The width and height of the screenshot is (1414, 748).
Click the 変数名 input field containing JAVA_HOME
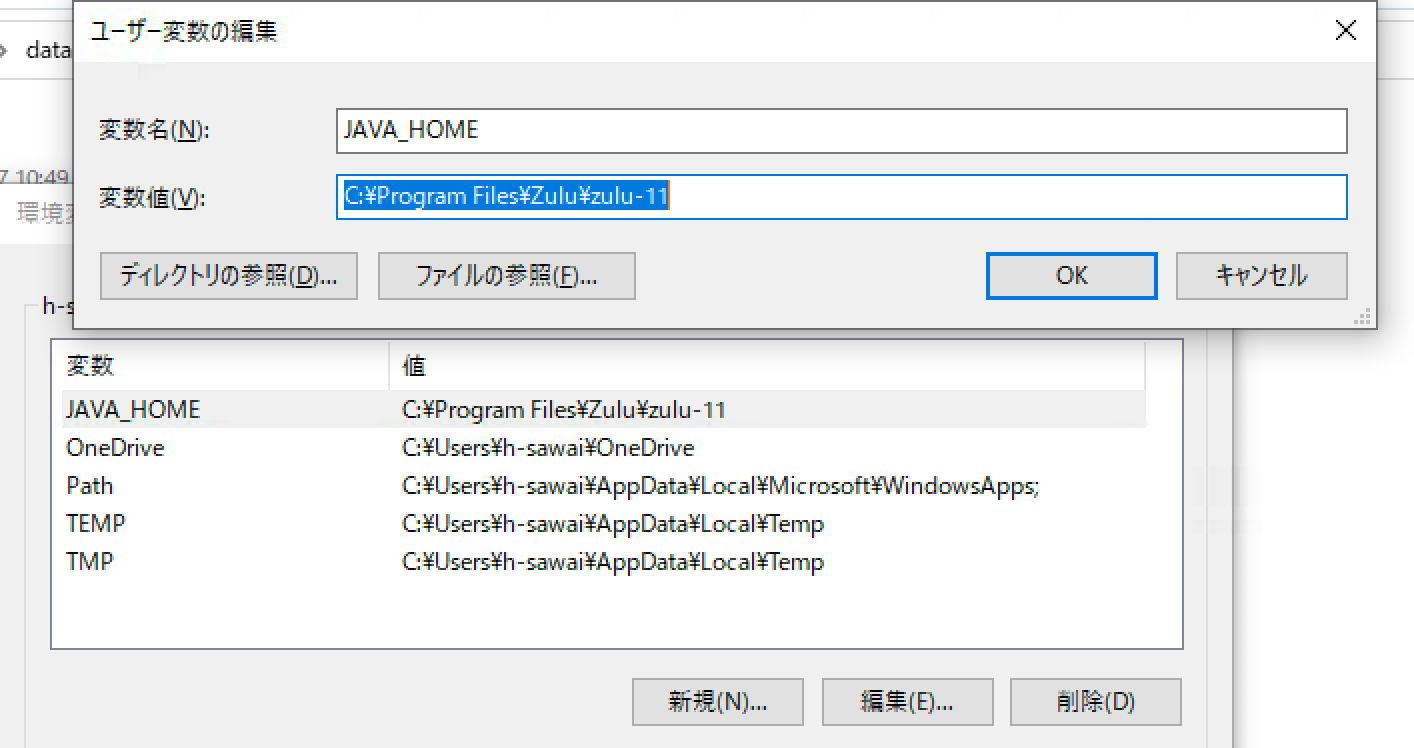pyautogui.click(x=842, y=130)
